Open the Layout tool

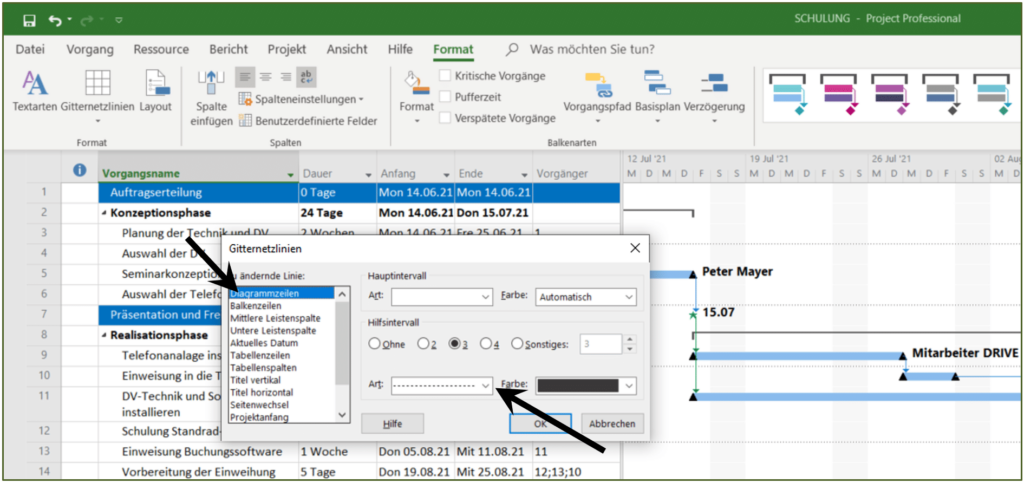pos(155,93)
